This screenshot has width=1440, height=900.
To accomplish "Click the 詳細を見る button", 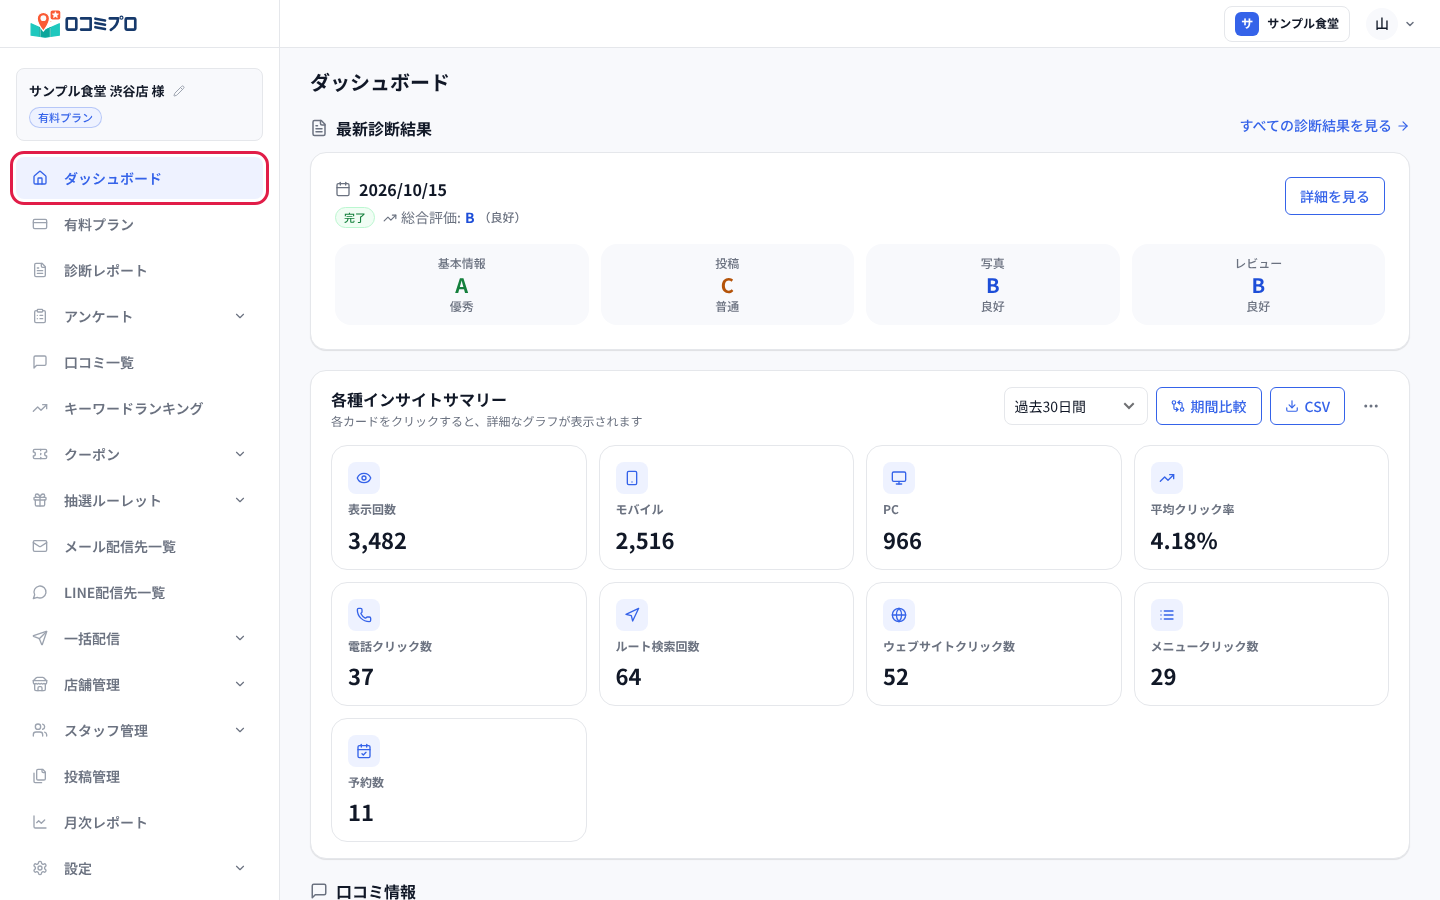I will (1334, 196).
